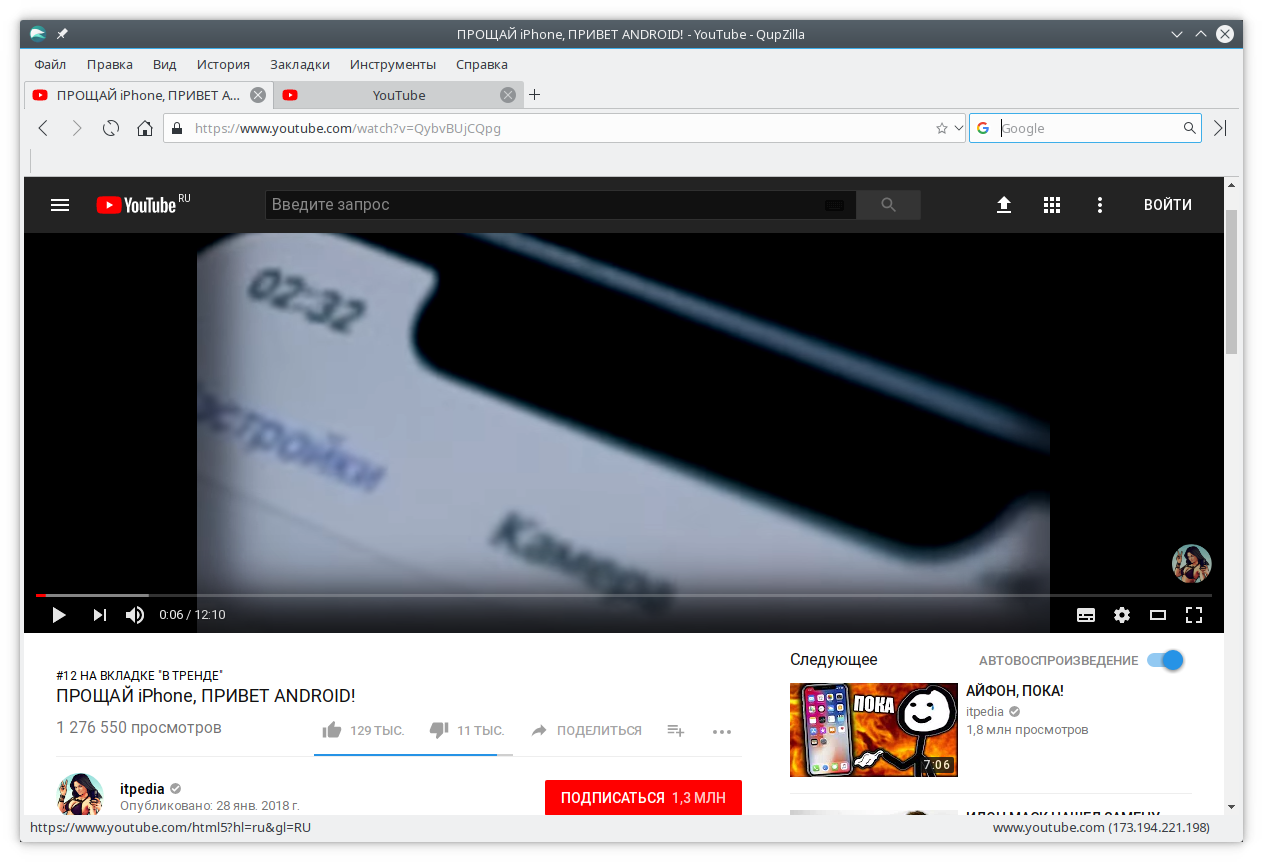
Task: Toggle theater mode view
Action: pyautogui.click(x=1158, y=615)
